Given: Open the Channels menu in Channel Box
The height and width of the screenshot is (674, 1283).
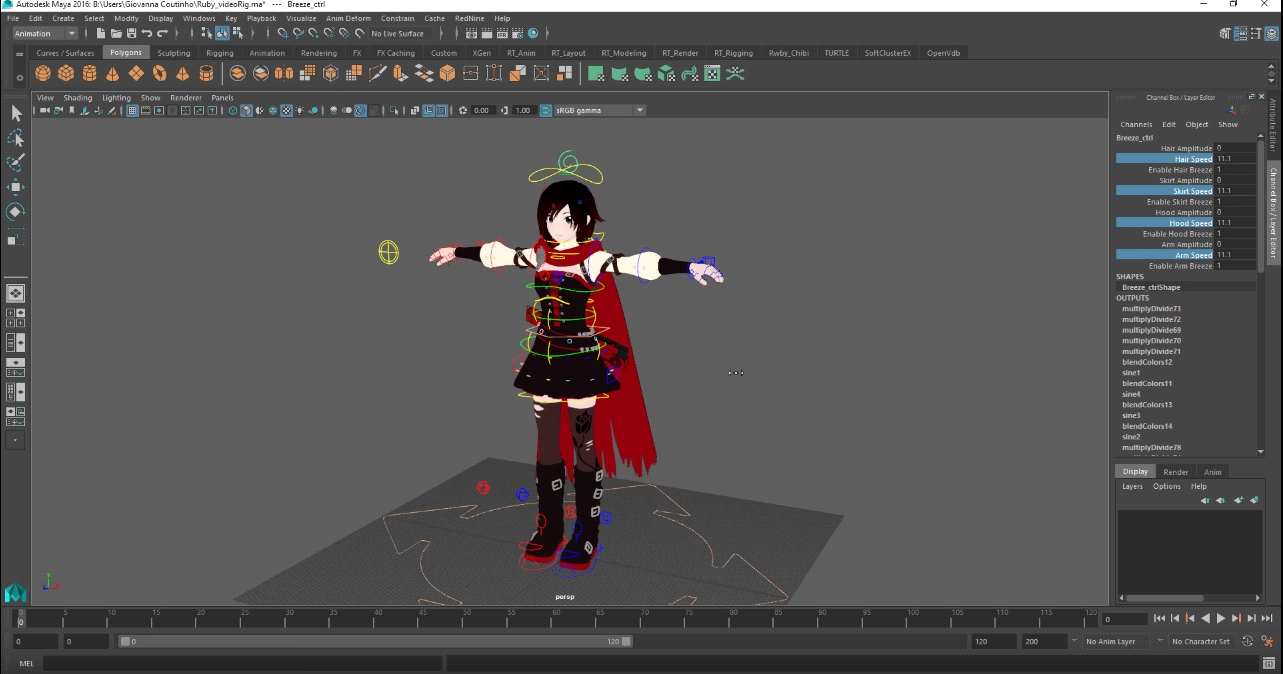Looking at the screenshot, I should coord(1136,125).
